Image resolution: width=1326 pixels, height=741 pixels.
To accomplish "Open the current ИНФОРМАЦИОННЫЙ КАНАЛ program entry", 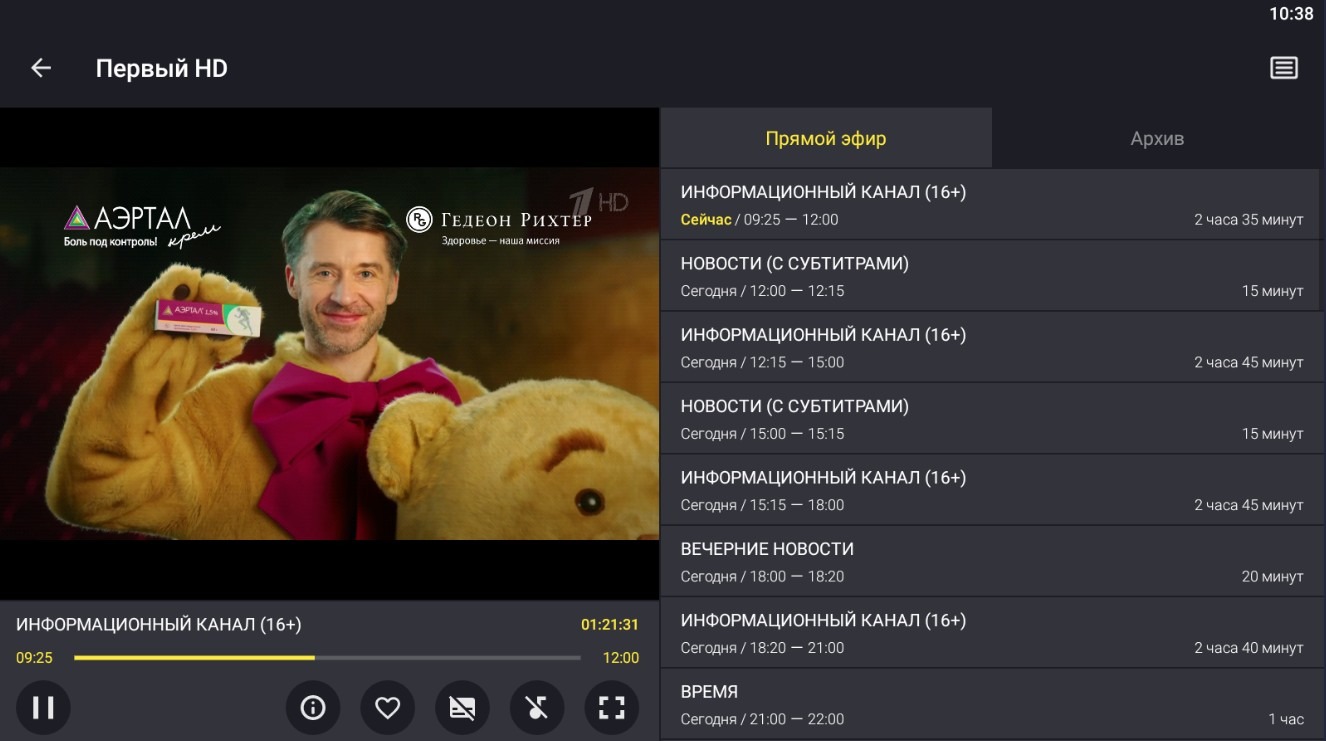I will click(x=992, y=205).
